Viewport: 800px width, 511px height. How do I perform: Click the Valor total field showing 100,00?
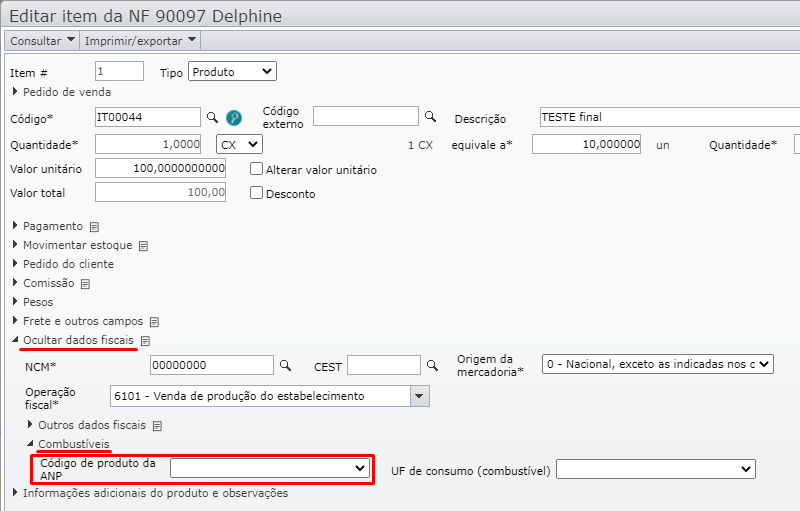(160, 192)
